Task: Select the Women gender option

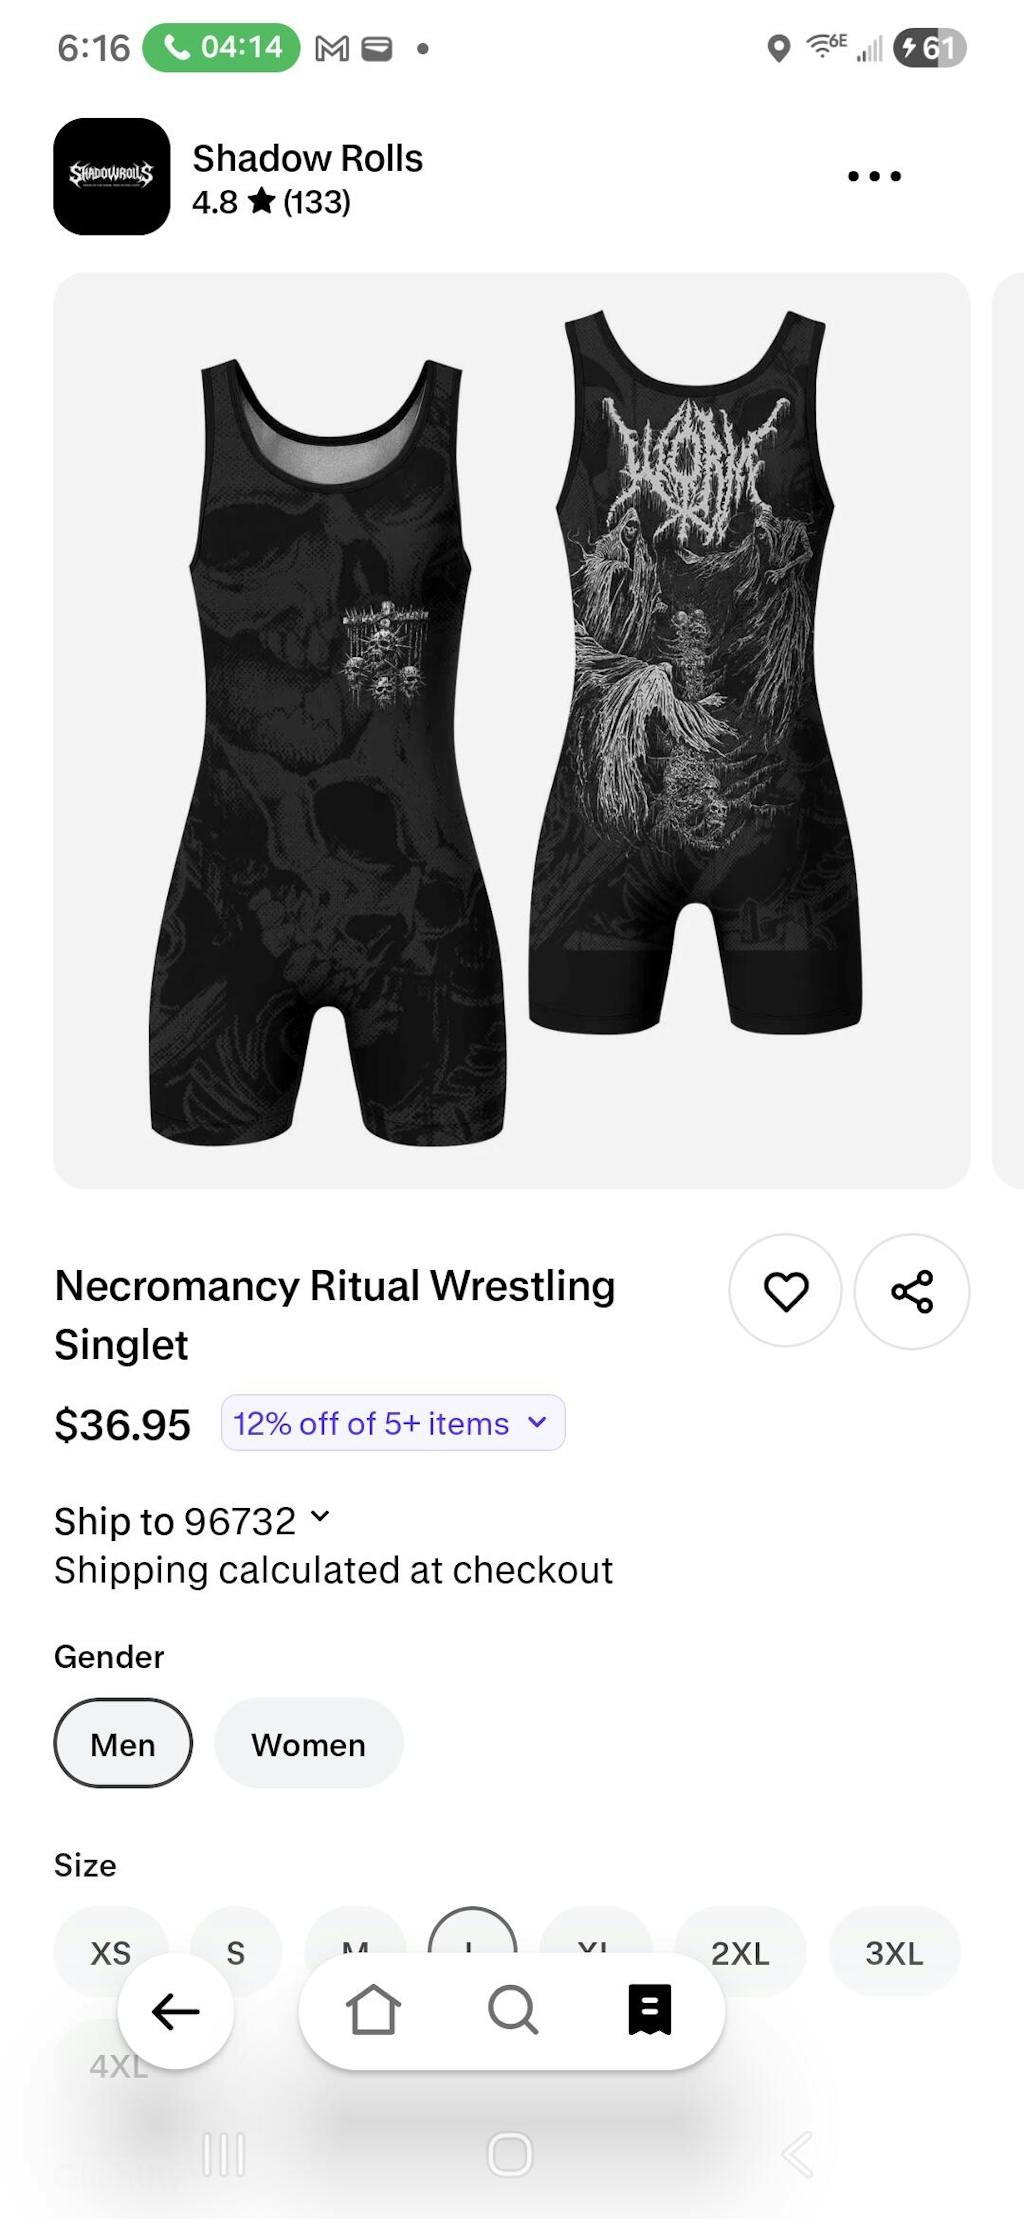Action: click(x=308, y=1744)
